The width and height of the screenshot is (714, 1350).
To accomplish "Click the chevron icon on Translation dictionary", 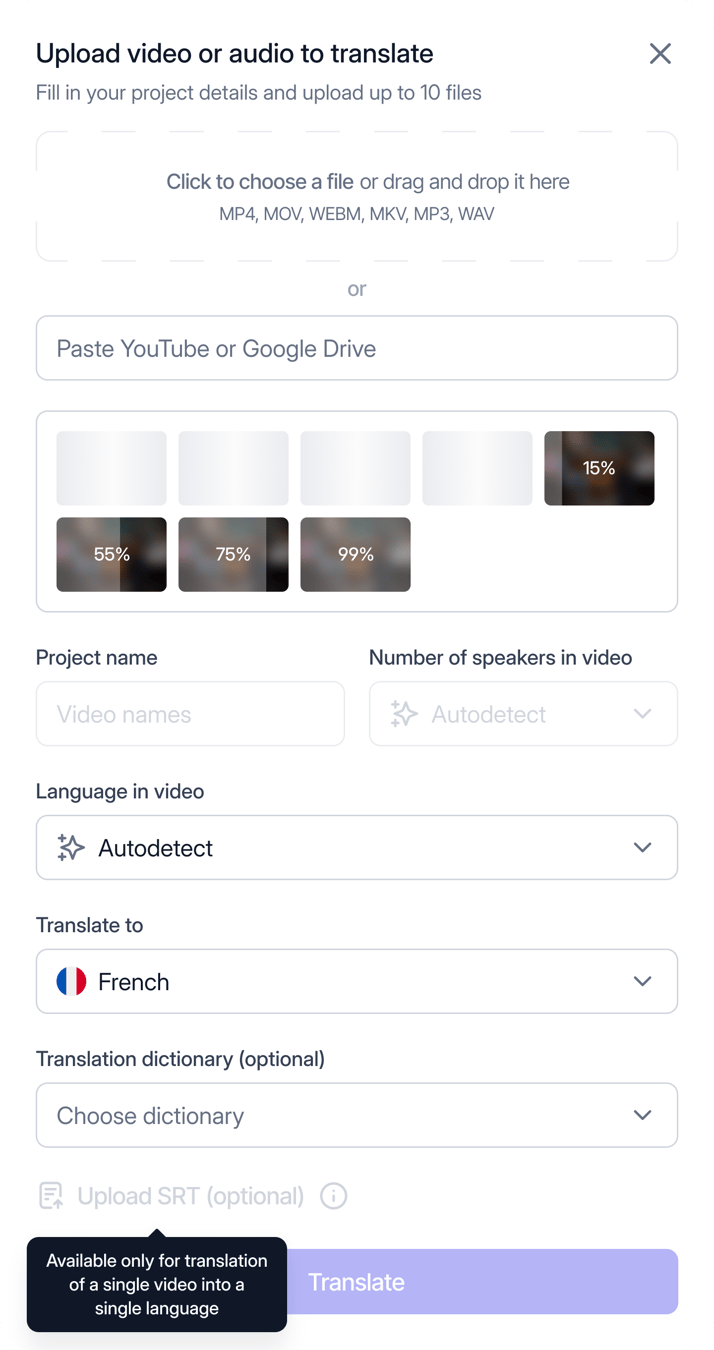I will 643,1114.
